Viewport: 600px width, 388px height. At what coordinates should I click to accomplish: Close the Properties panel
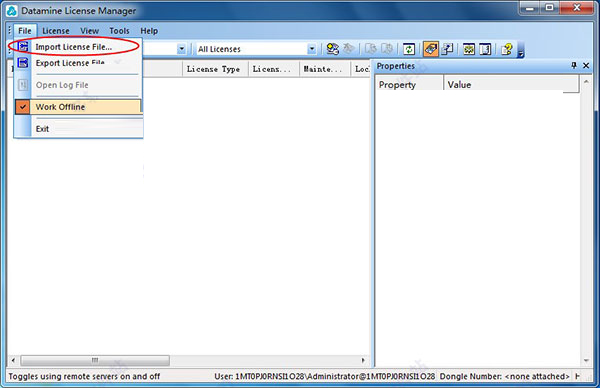[x=586, y=65]
